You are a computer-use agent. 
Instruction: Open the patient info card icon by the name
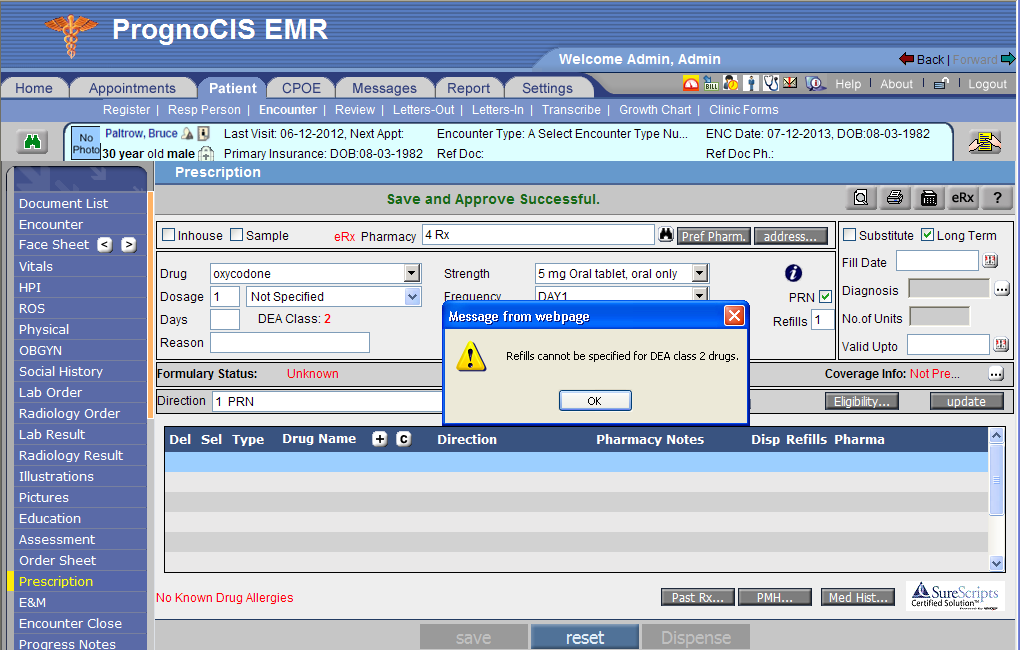click(204, 133)
